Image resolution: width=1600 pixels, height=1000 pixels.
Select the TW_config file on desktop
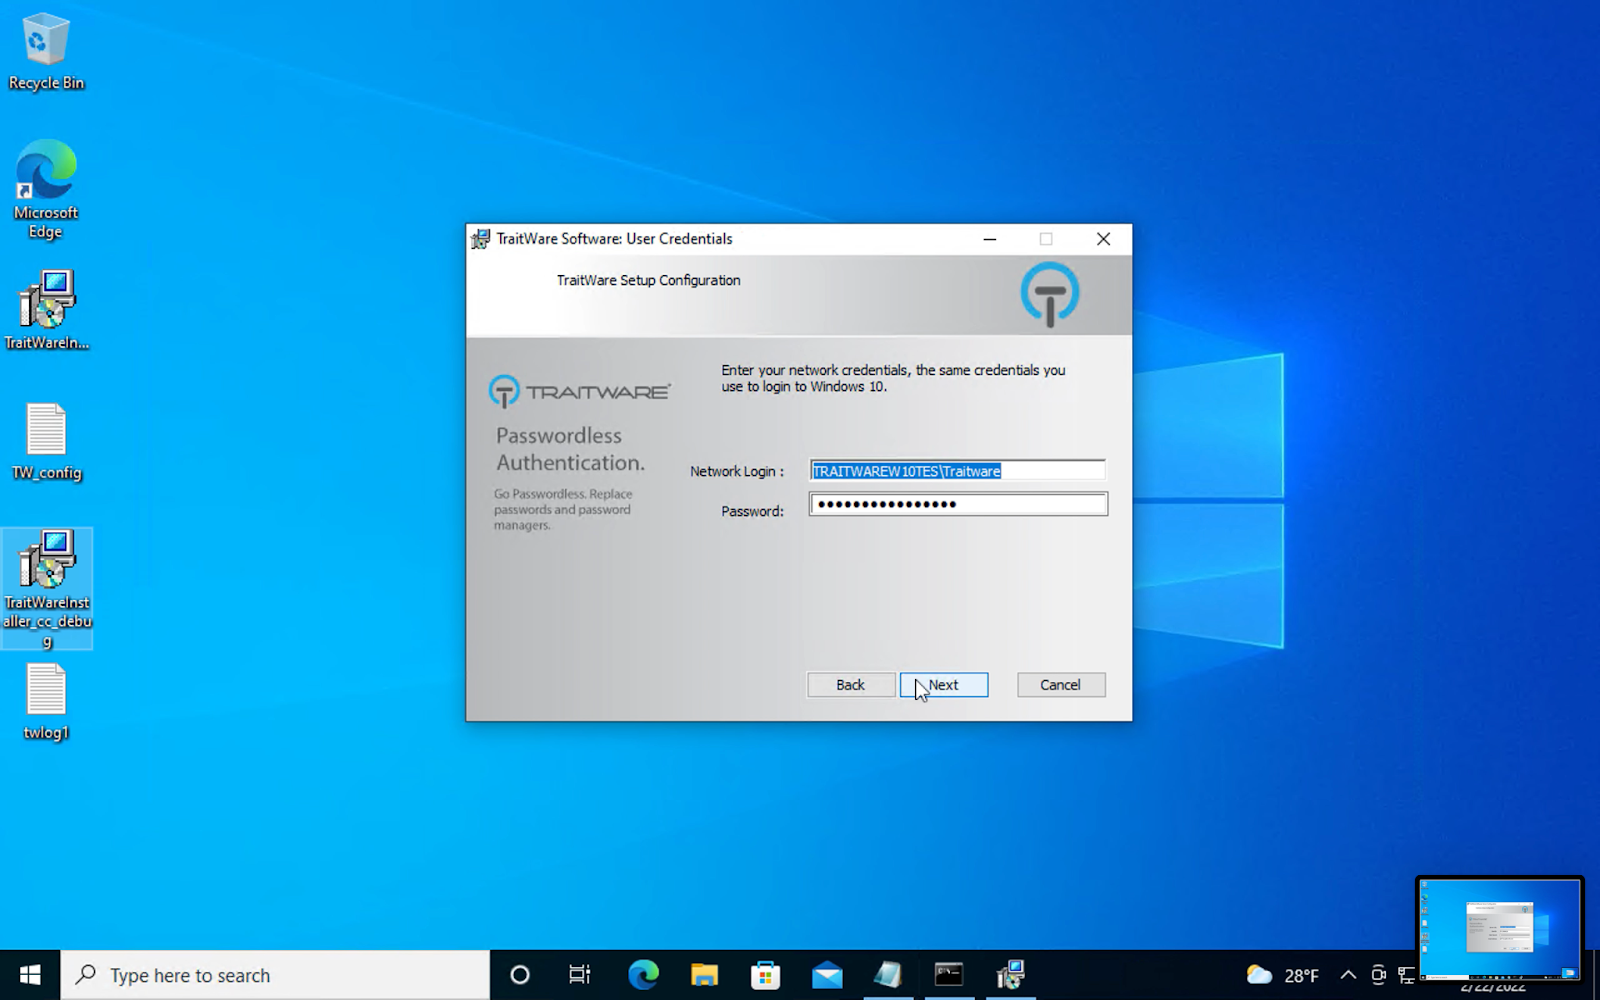point(46,442)
